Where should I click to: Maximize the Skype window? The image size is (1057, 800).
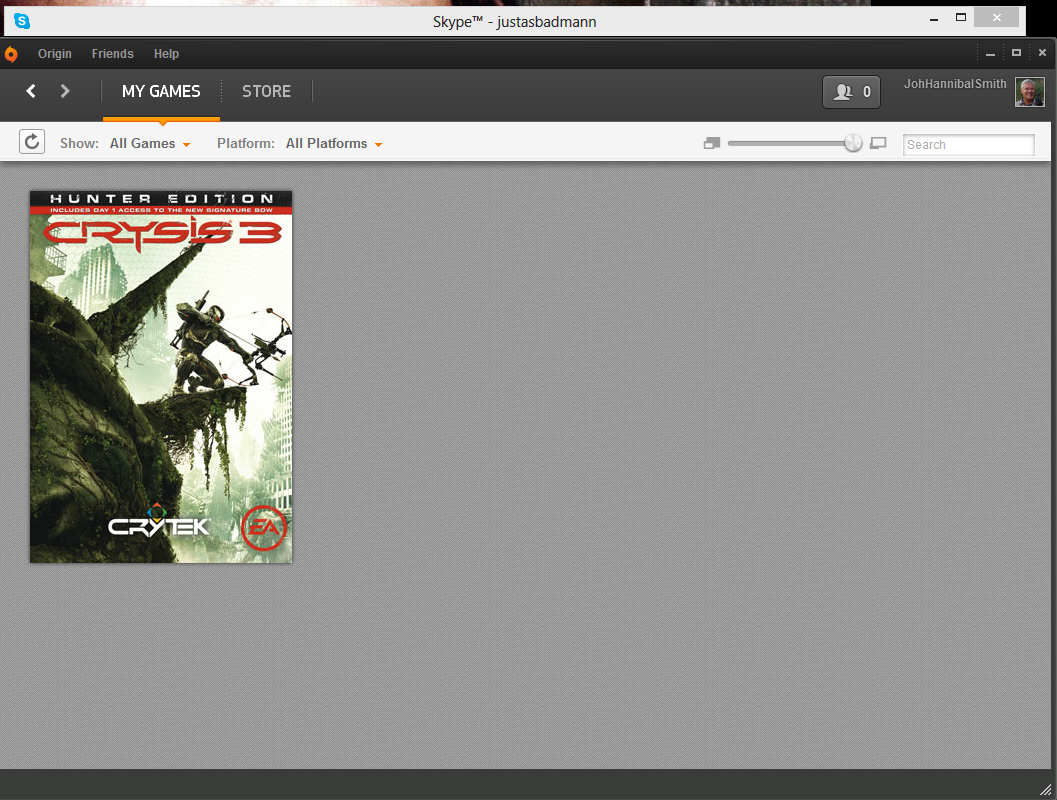click(x=961, y=18)
